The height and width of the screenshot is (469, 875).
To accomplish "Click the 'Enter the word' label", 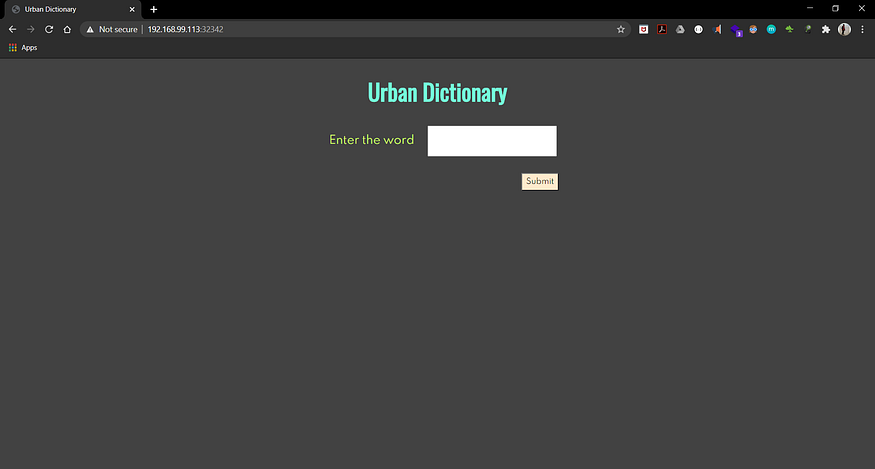I will tap(372, 140).
